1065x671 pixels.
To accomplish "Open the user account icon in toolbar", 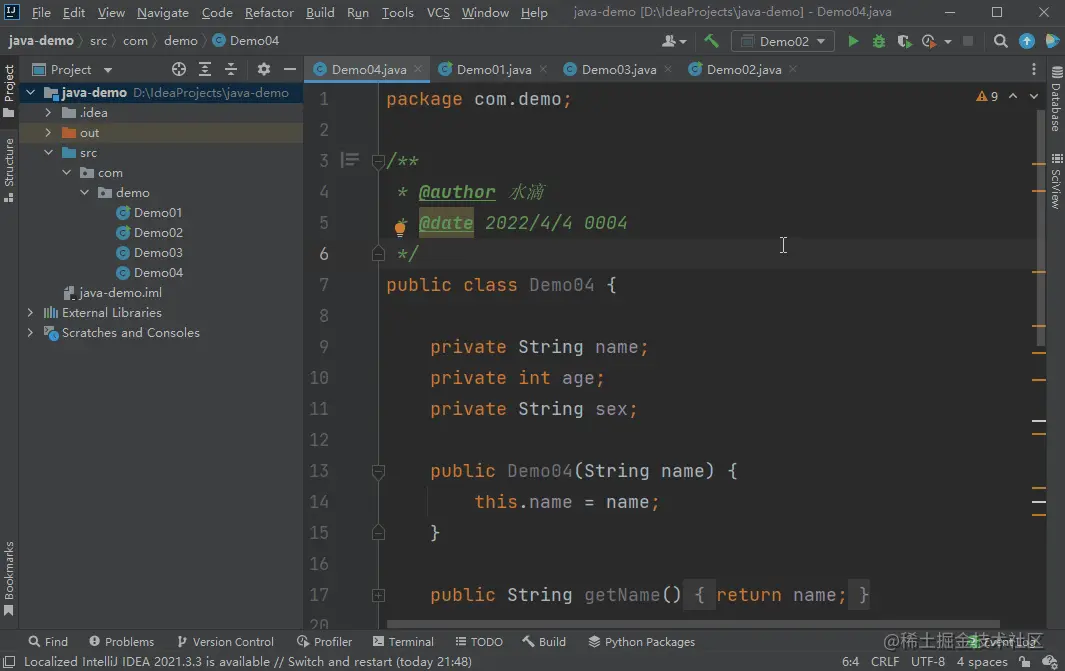I will tap(674, 41).
